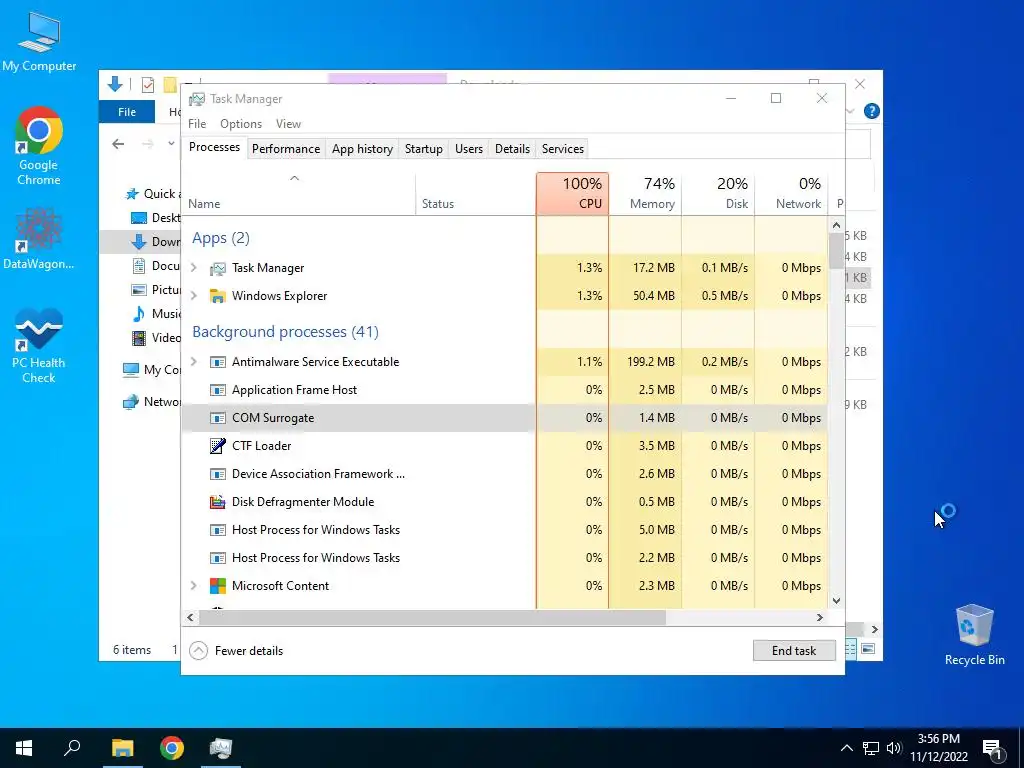This screenshot has height=768, width=1024.
Task: Click Explorer quick access download arrow icon
Action: [115, 84]
